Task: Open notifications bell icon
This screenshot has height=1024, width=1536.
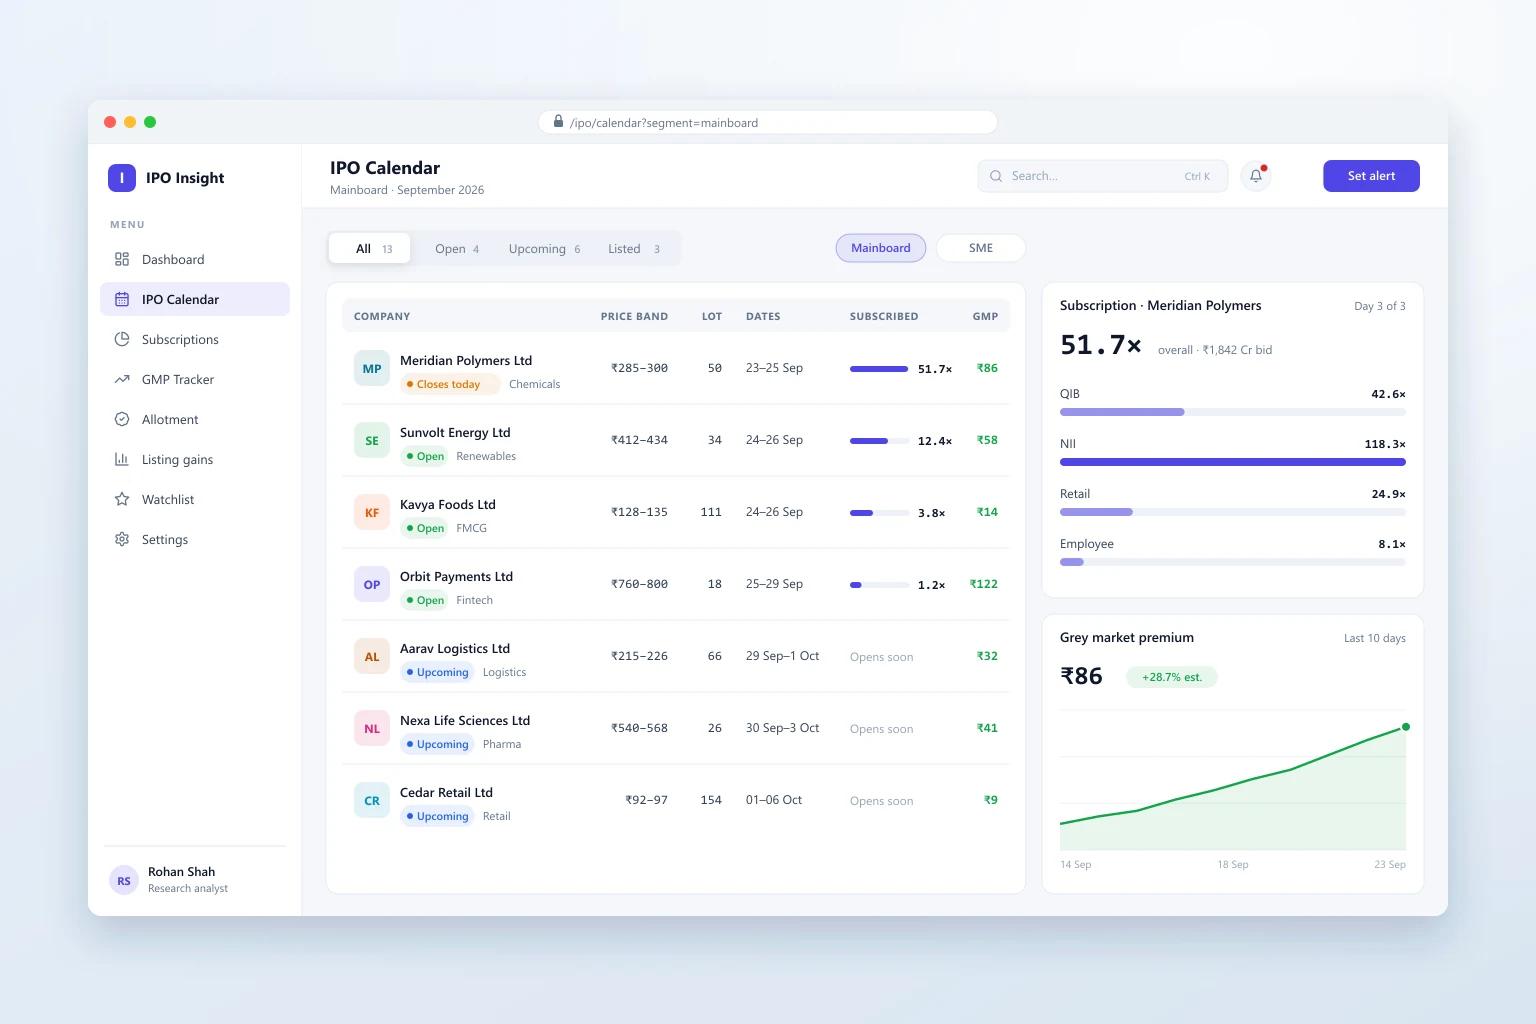Action: pos(1256,176)
